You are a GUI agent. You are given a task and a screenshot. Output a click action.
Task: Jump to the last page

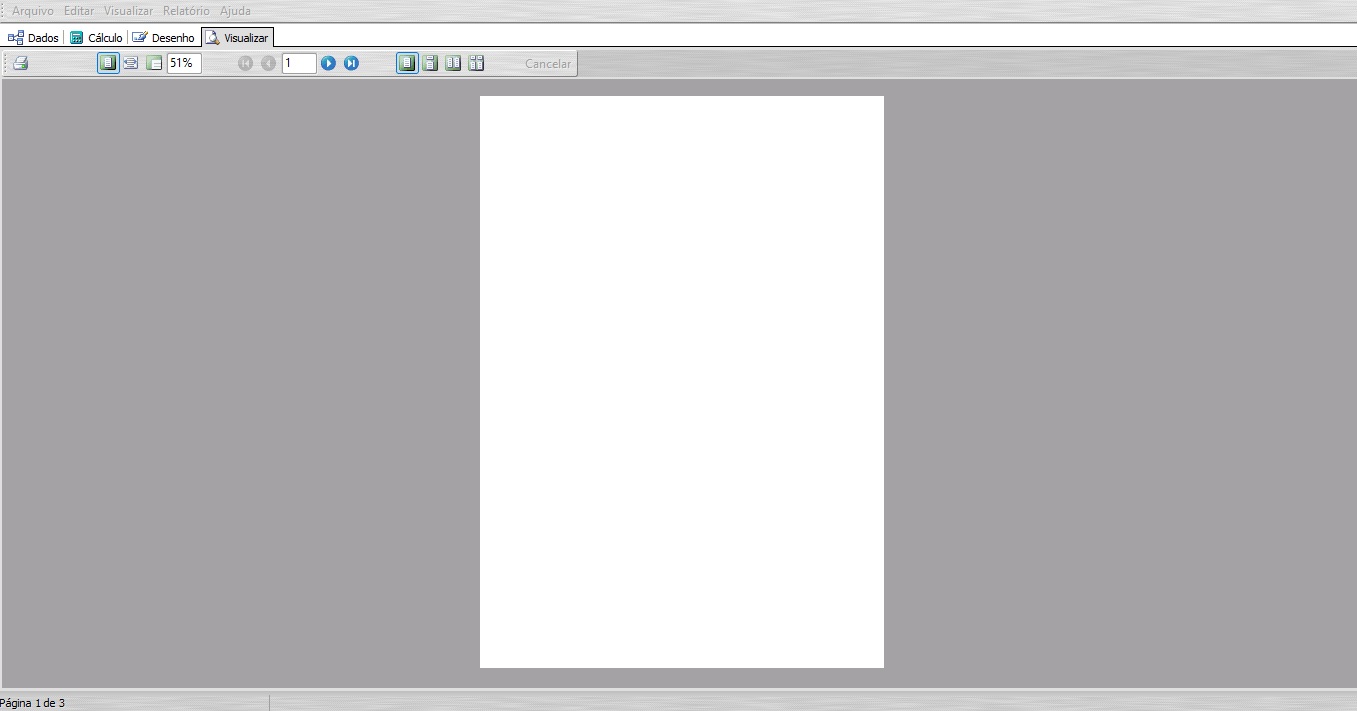tap(351, 63)
